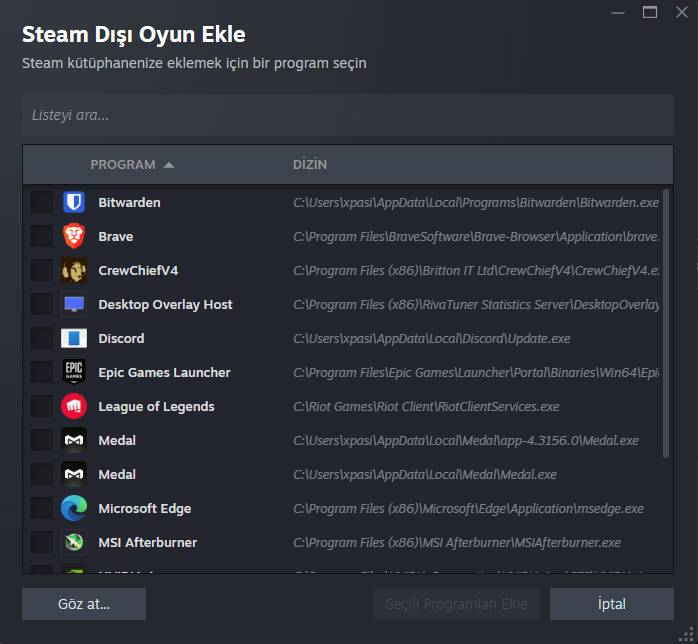
Task: Click the Bitwarden.exe directory path
Action: pos(476,203)
